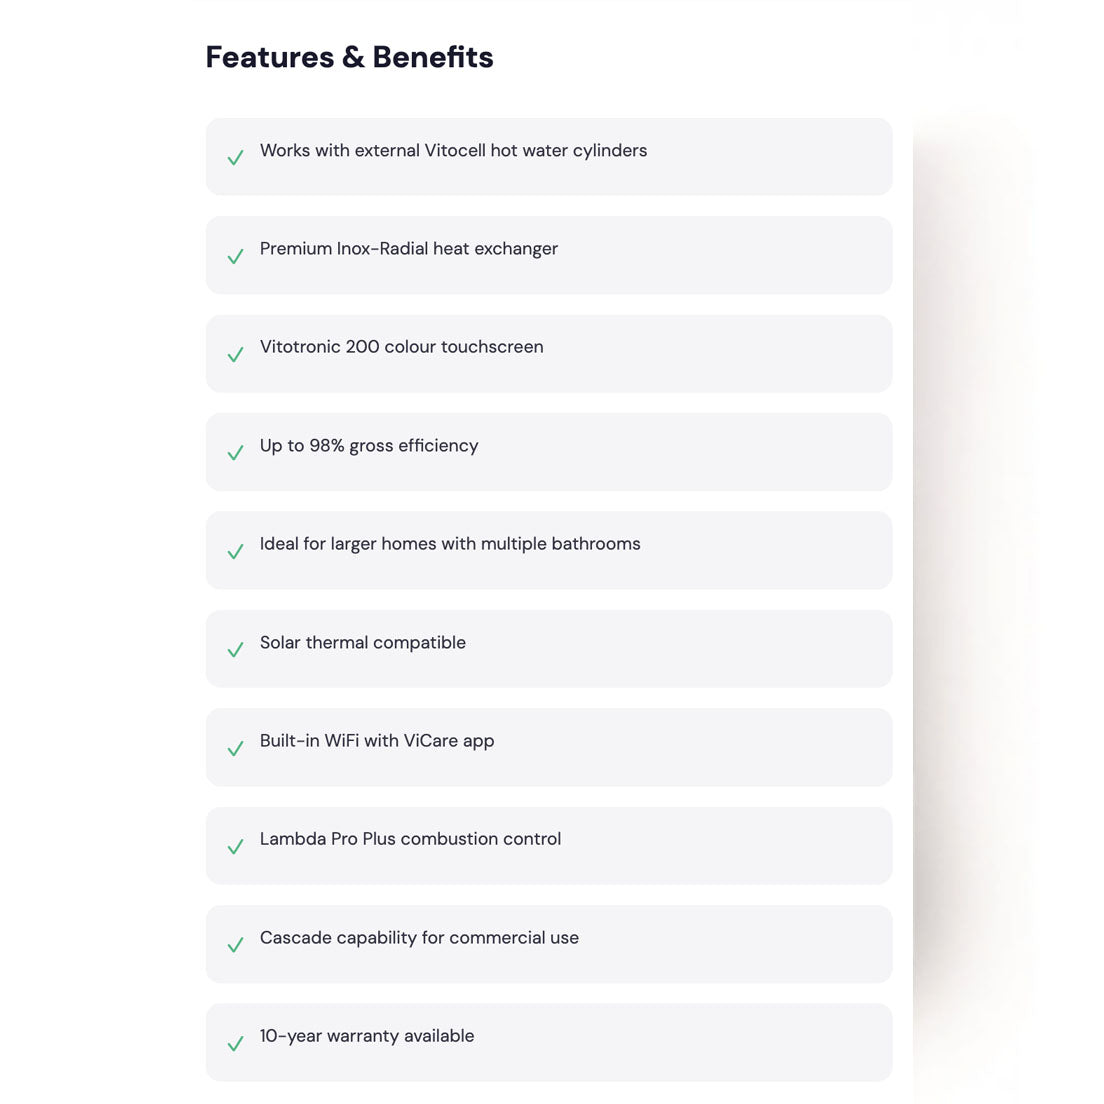
Task: Click "Premium Inox-Radial heat exchanger" text
Action: point(408,249)
